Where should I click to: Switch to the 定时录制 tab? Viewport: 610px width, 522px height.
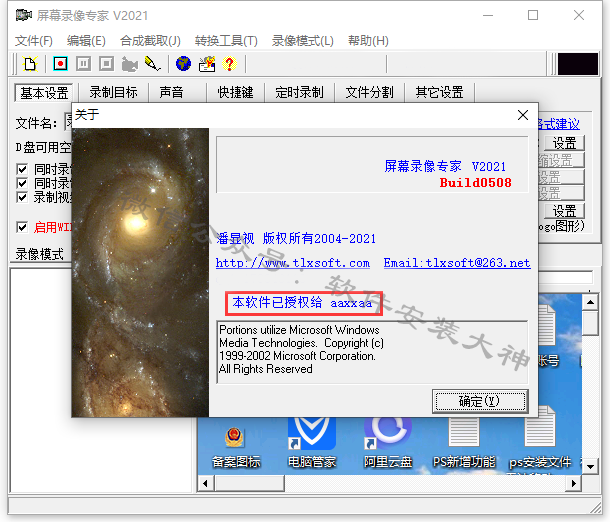[x=299, y=93]
